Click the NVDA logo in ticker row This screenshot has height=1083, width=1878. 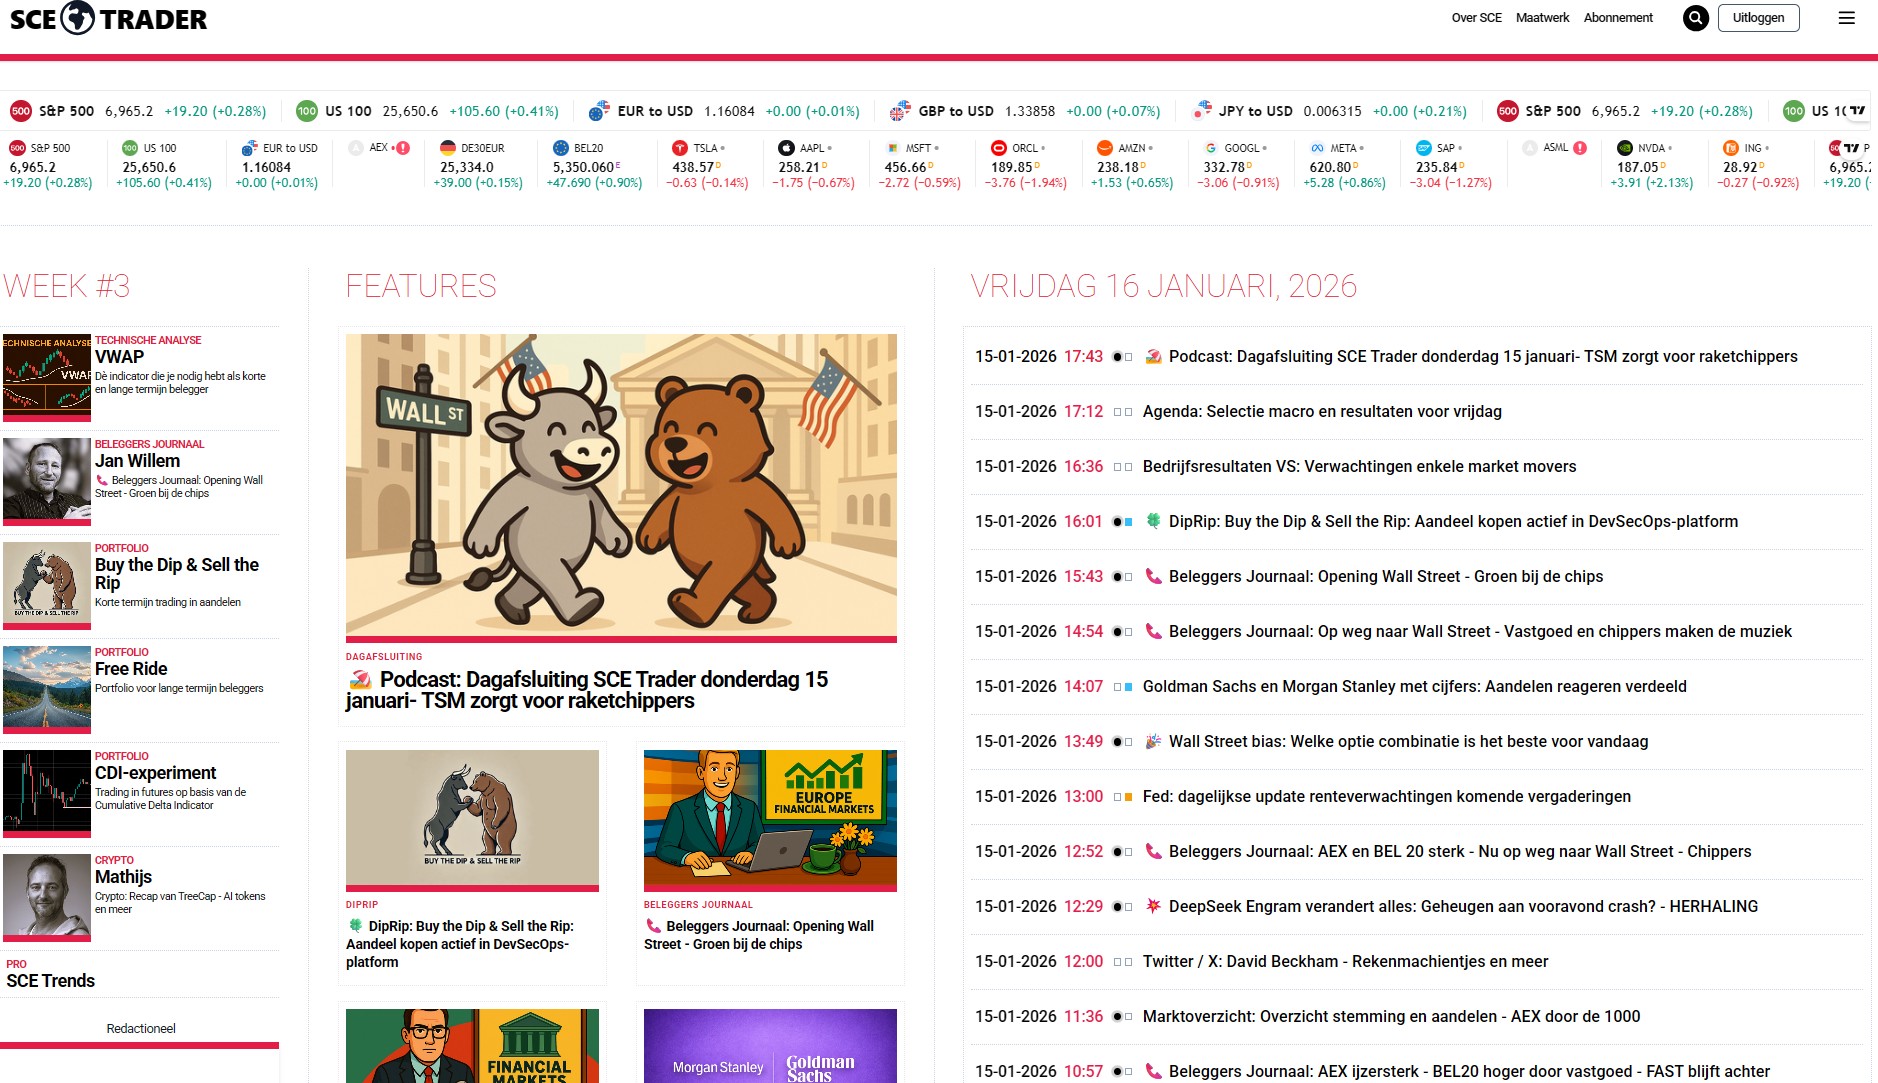tap(1625, 148)
